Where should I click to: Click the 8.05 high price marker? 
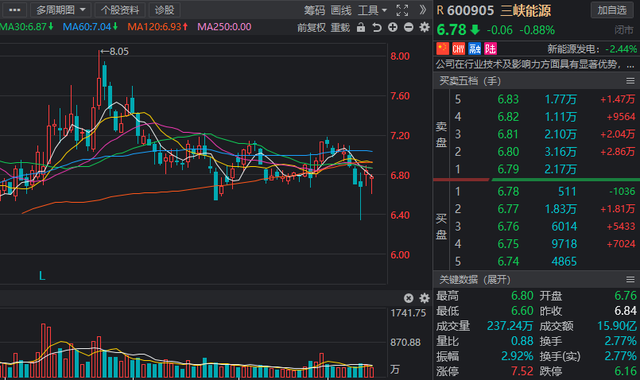point(115,51)
